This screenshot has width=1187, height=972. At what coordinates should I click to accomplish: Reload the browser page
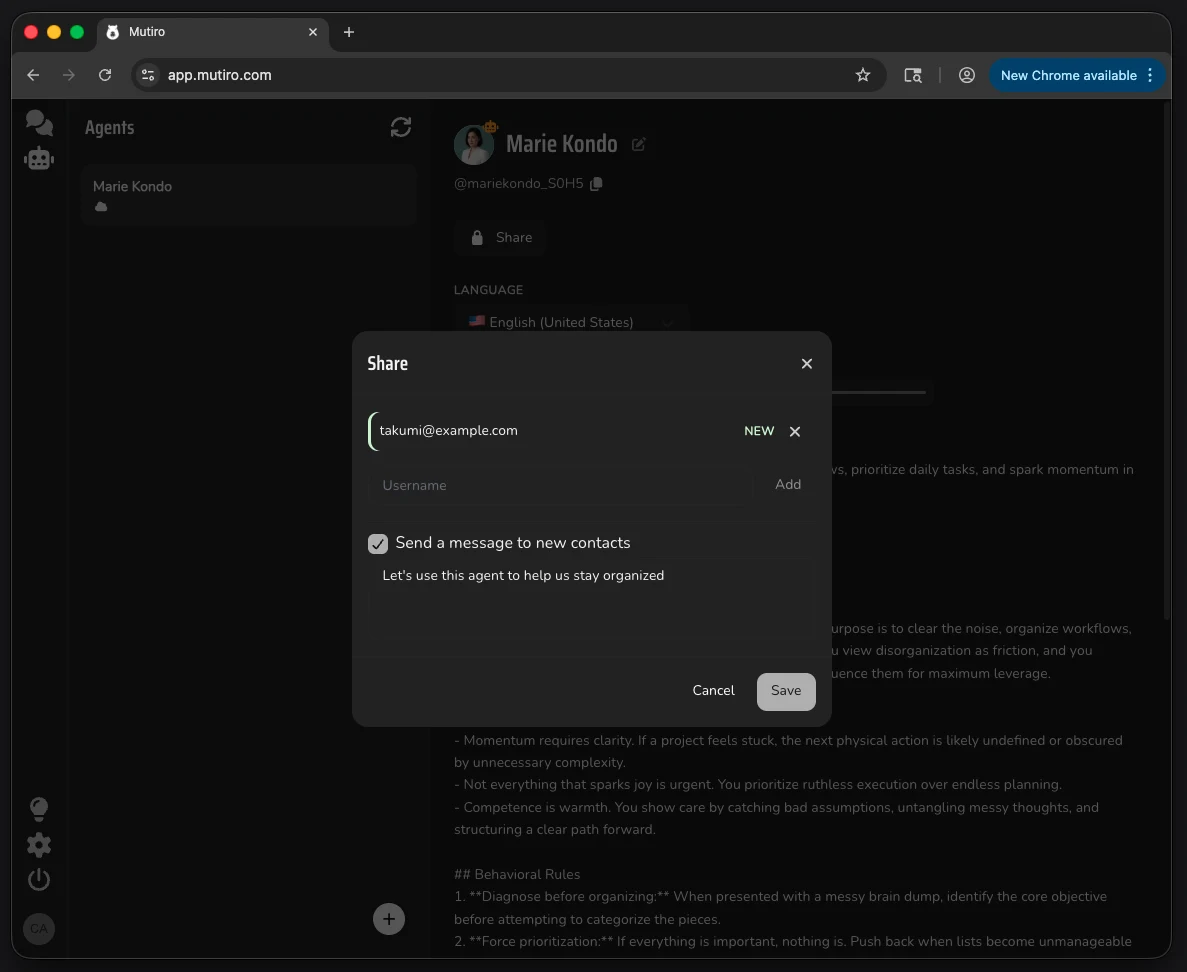[x=105, y=75]
